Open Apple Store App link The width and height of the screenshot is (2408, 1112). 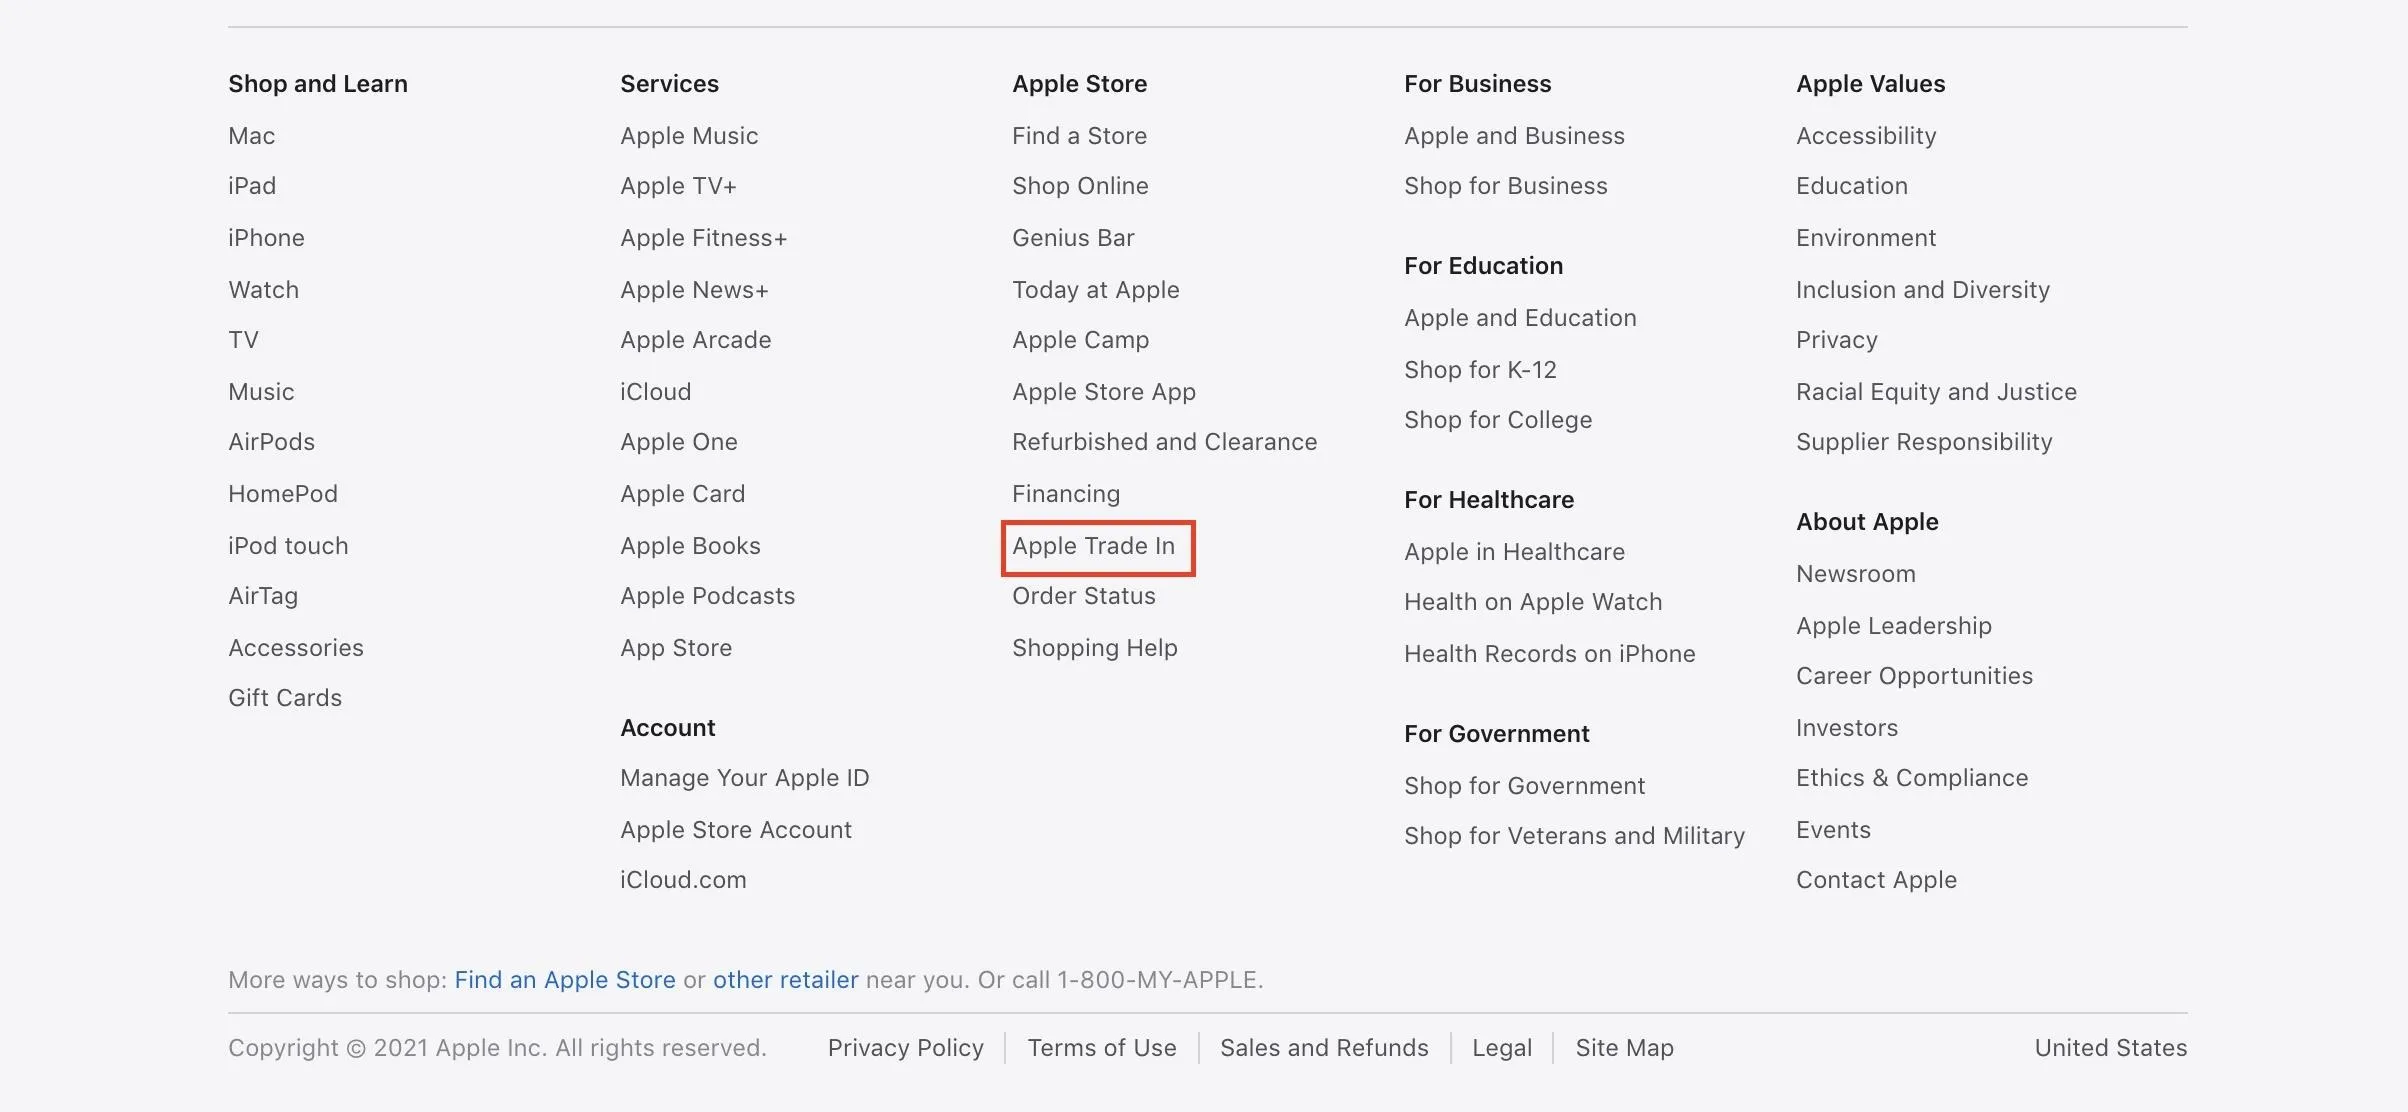click(x=1104, y=392)
